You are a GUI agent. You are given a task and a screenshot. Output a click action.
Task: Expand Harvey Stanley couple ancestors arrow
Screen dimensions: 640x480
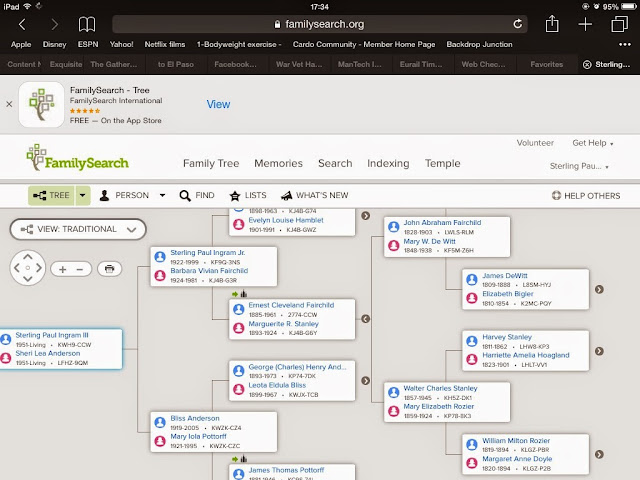click(599, 351)
